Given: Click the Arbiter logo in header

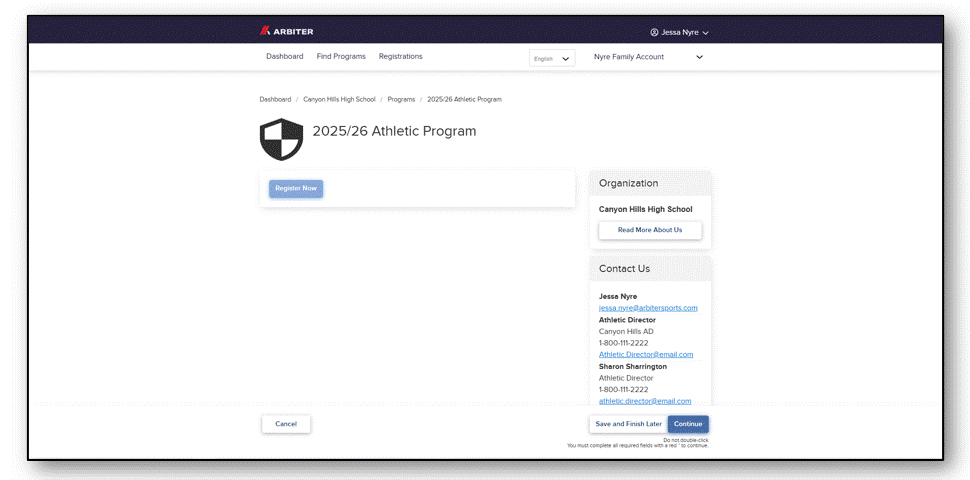Looking at the screenshot, I should 286,31.
